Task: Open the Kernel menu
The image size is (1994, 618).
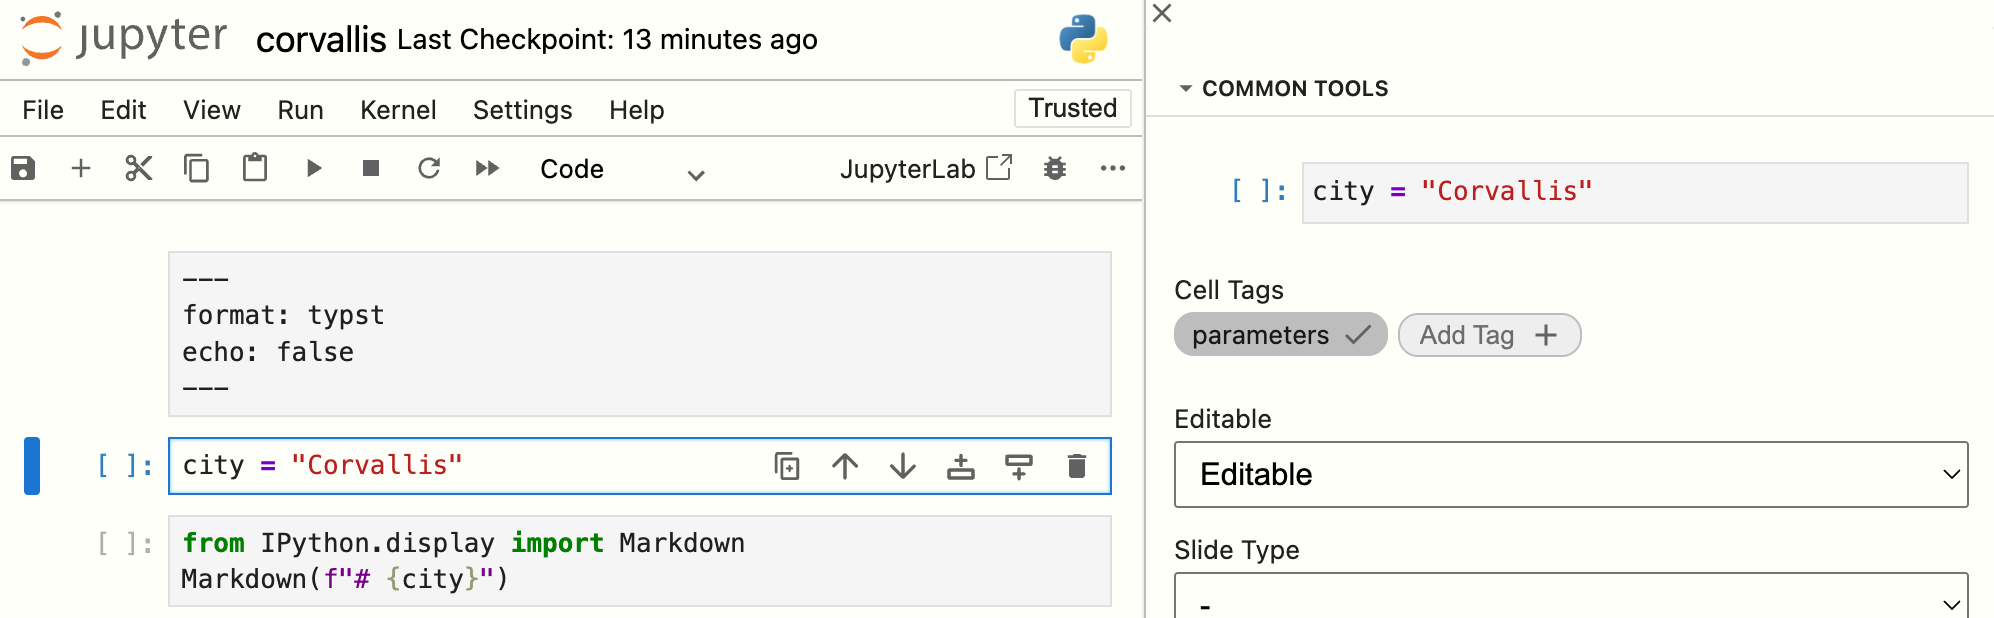Action: [398, 110]
